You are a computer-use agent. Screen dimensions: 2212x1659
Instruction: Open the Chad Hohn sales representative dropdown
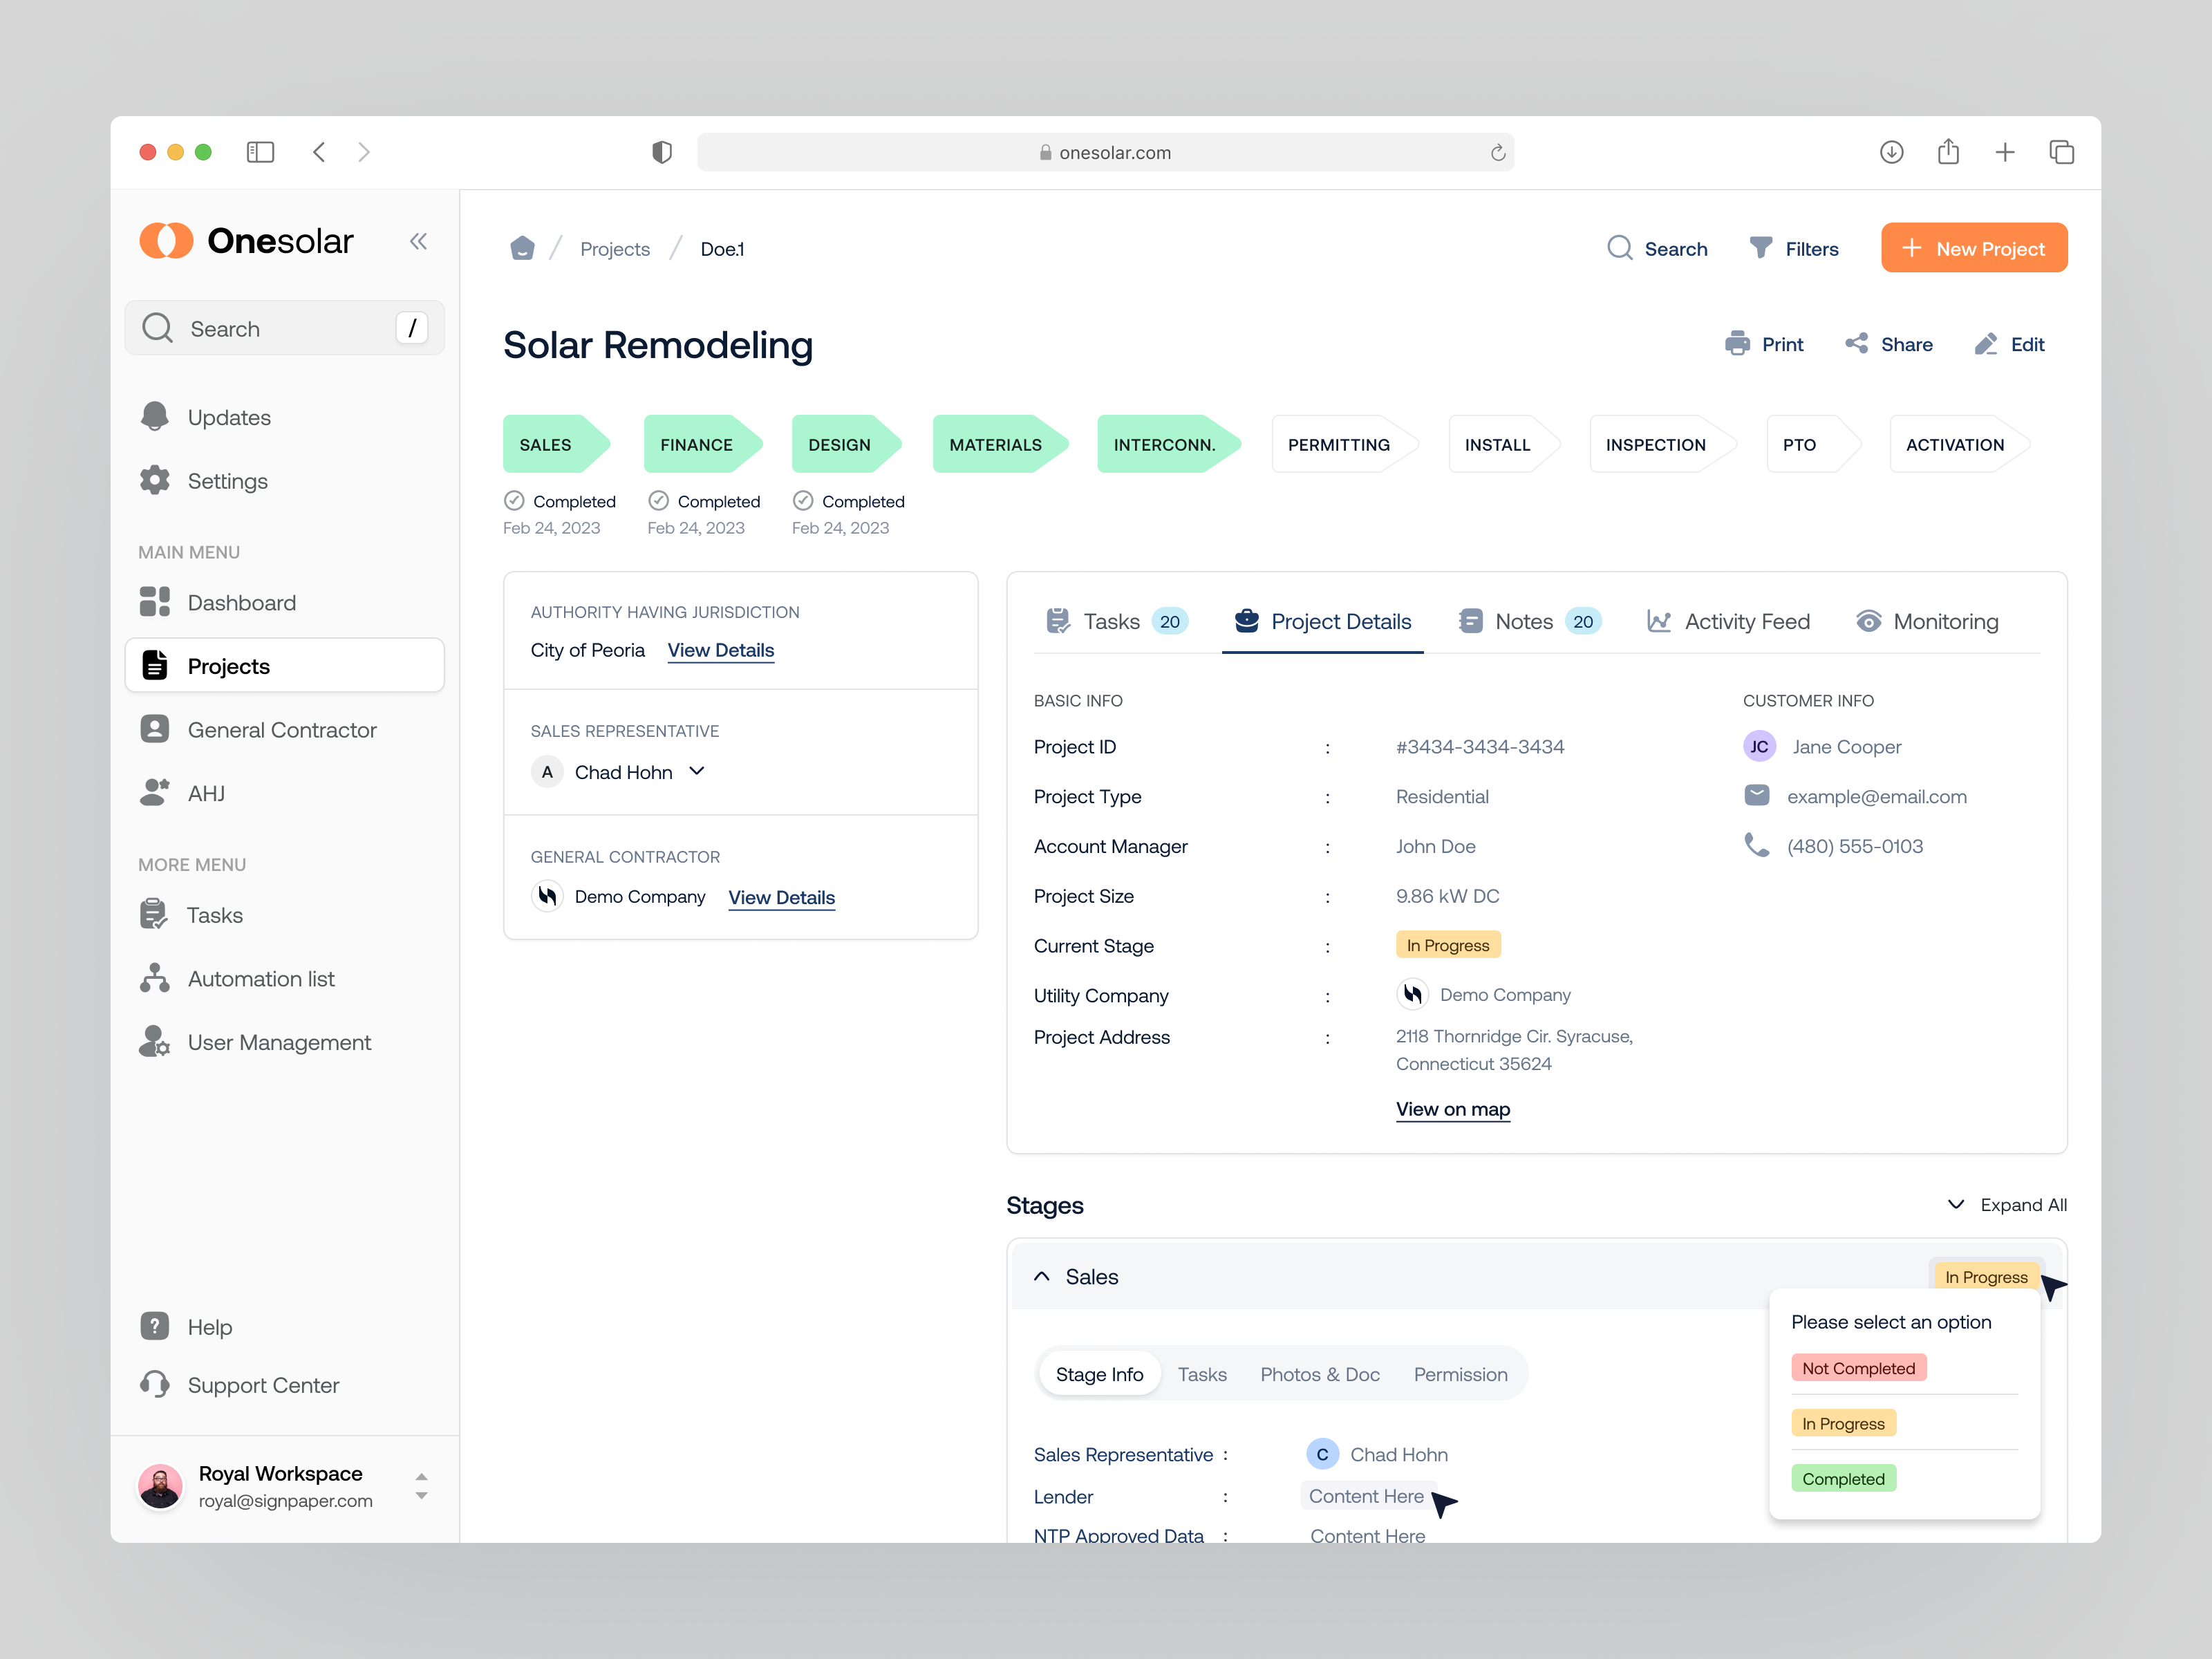698,771
